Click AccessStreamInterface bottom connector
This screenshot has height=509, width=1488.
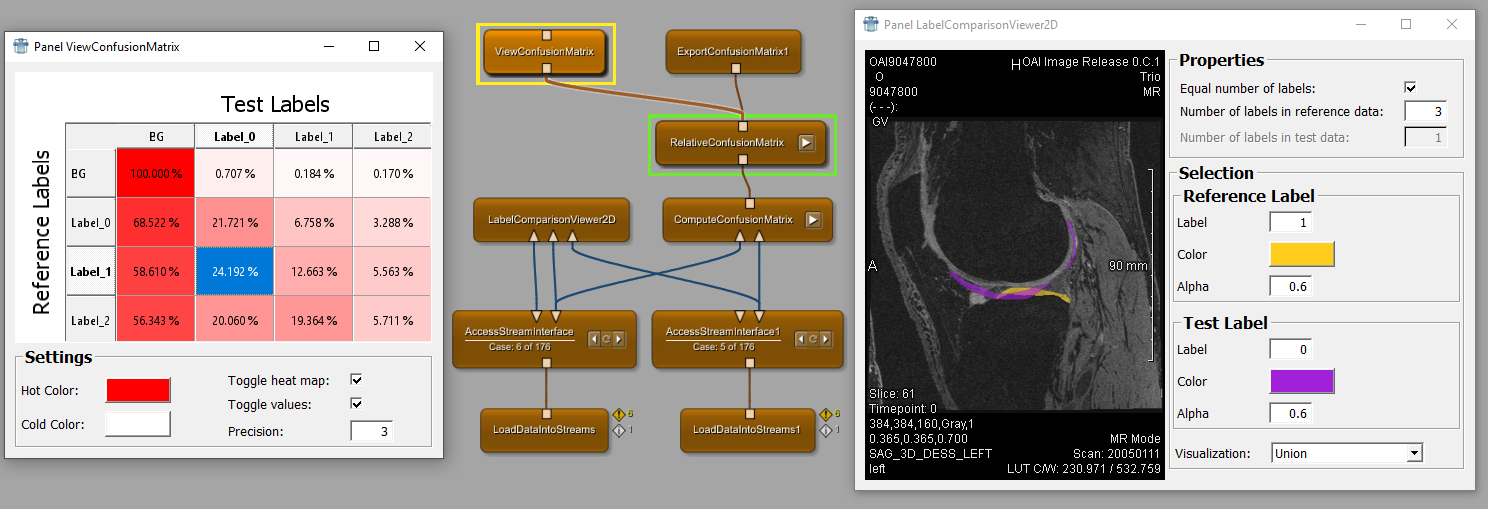[546, 363]
